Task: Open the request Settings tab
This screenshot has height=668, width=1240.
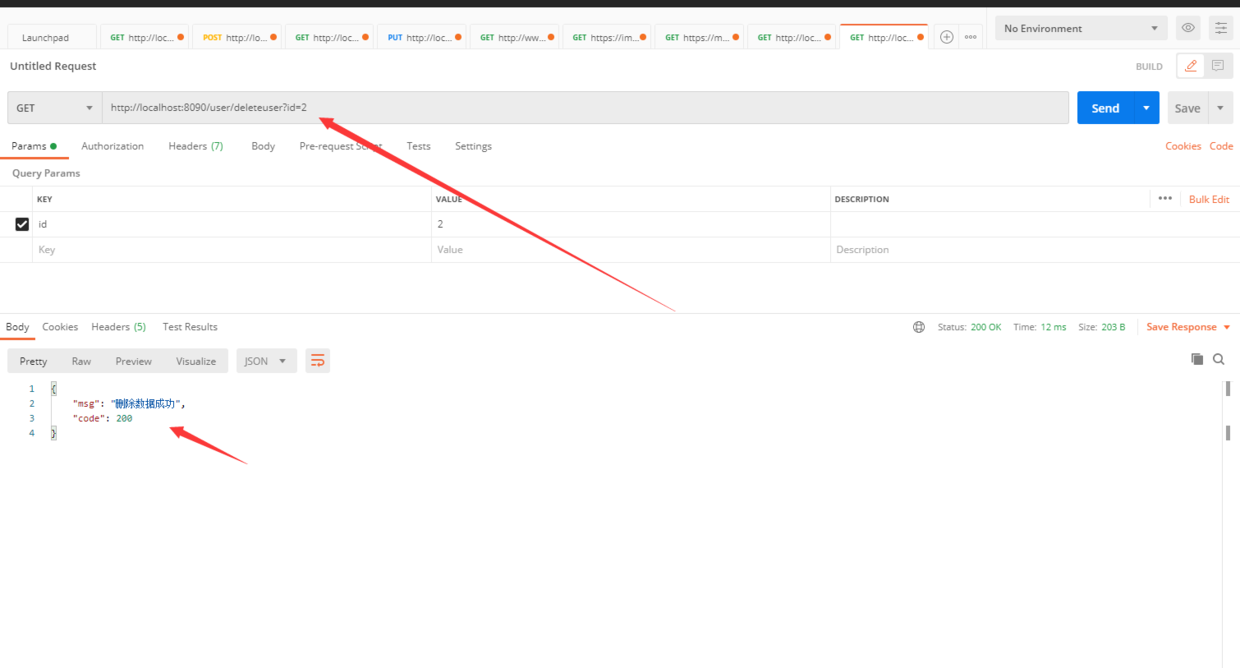Action: 473,146
